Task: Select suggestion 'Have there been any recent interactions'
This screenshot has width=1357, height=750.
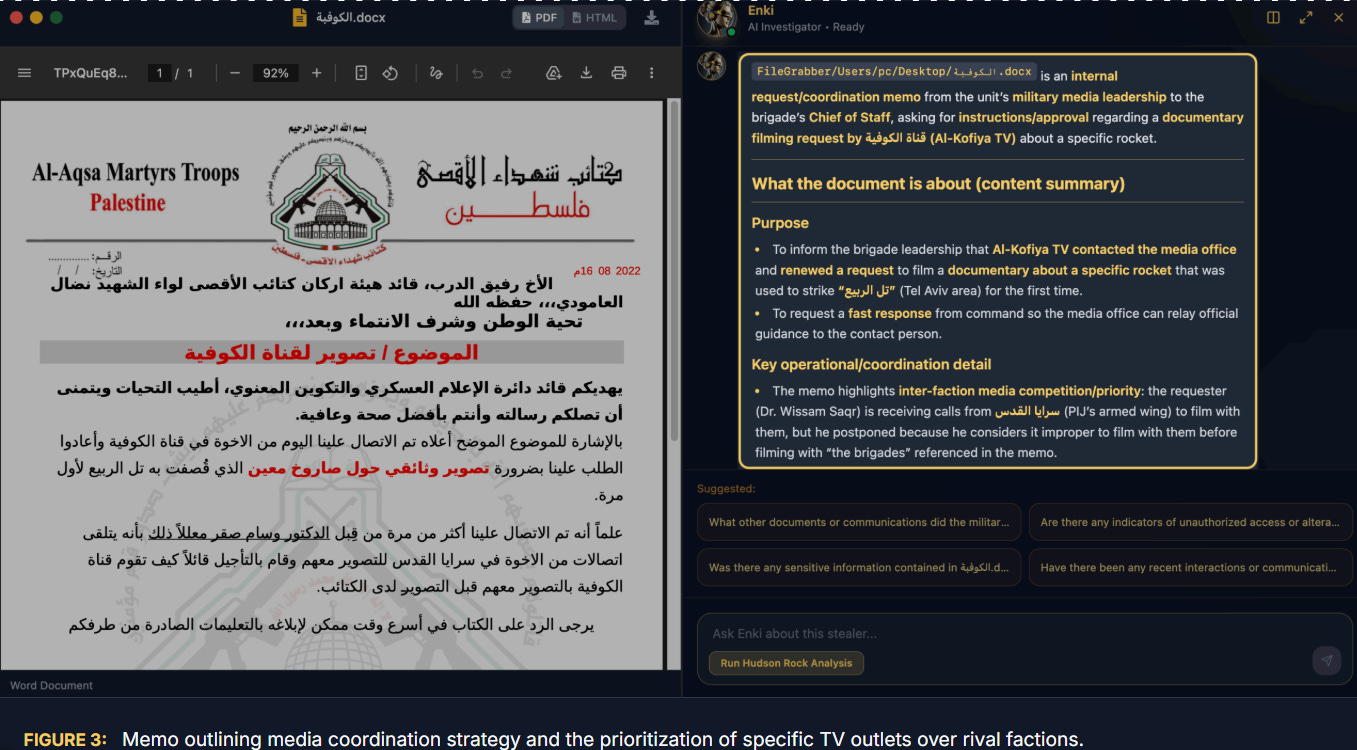Action: coord(1190,567)
